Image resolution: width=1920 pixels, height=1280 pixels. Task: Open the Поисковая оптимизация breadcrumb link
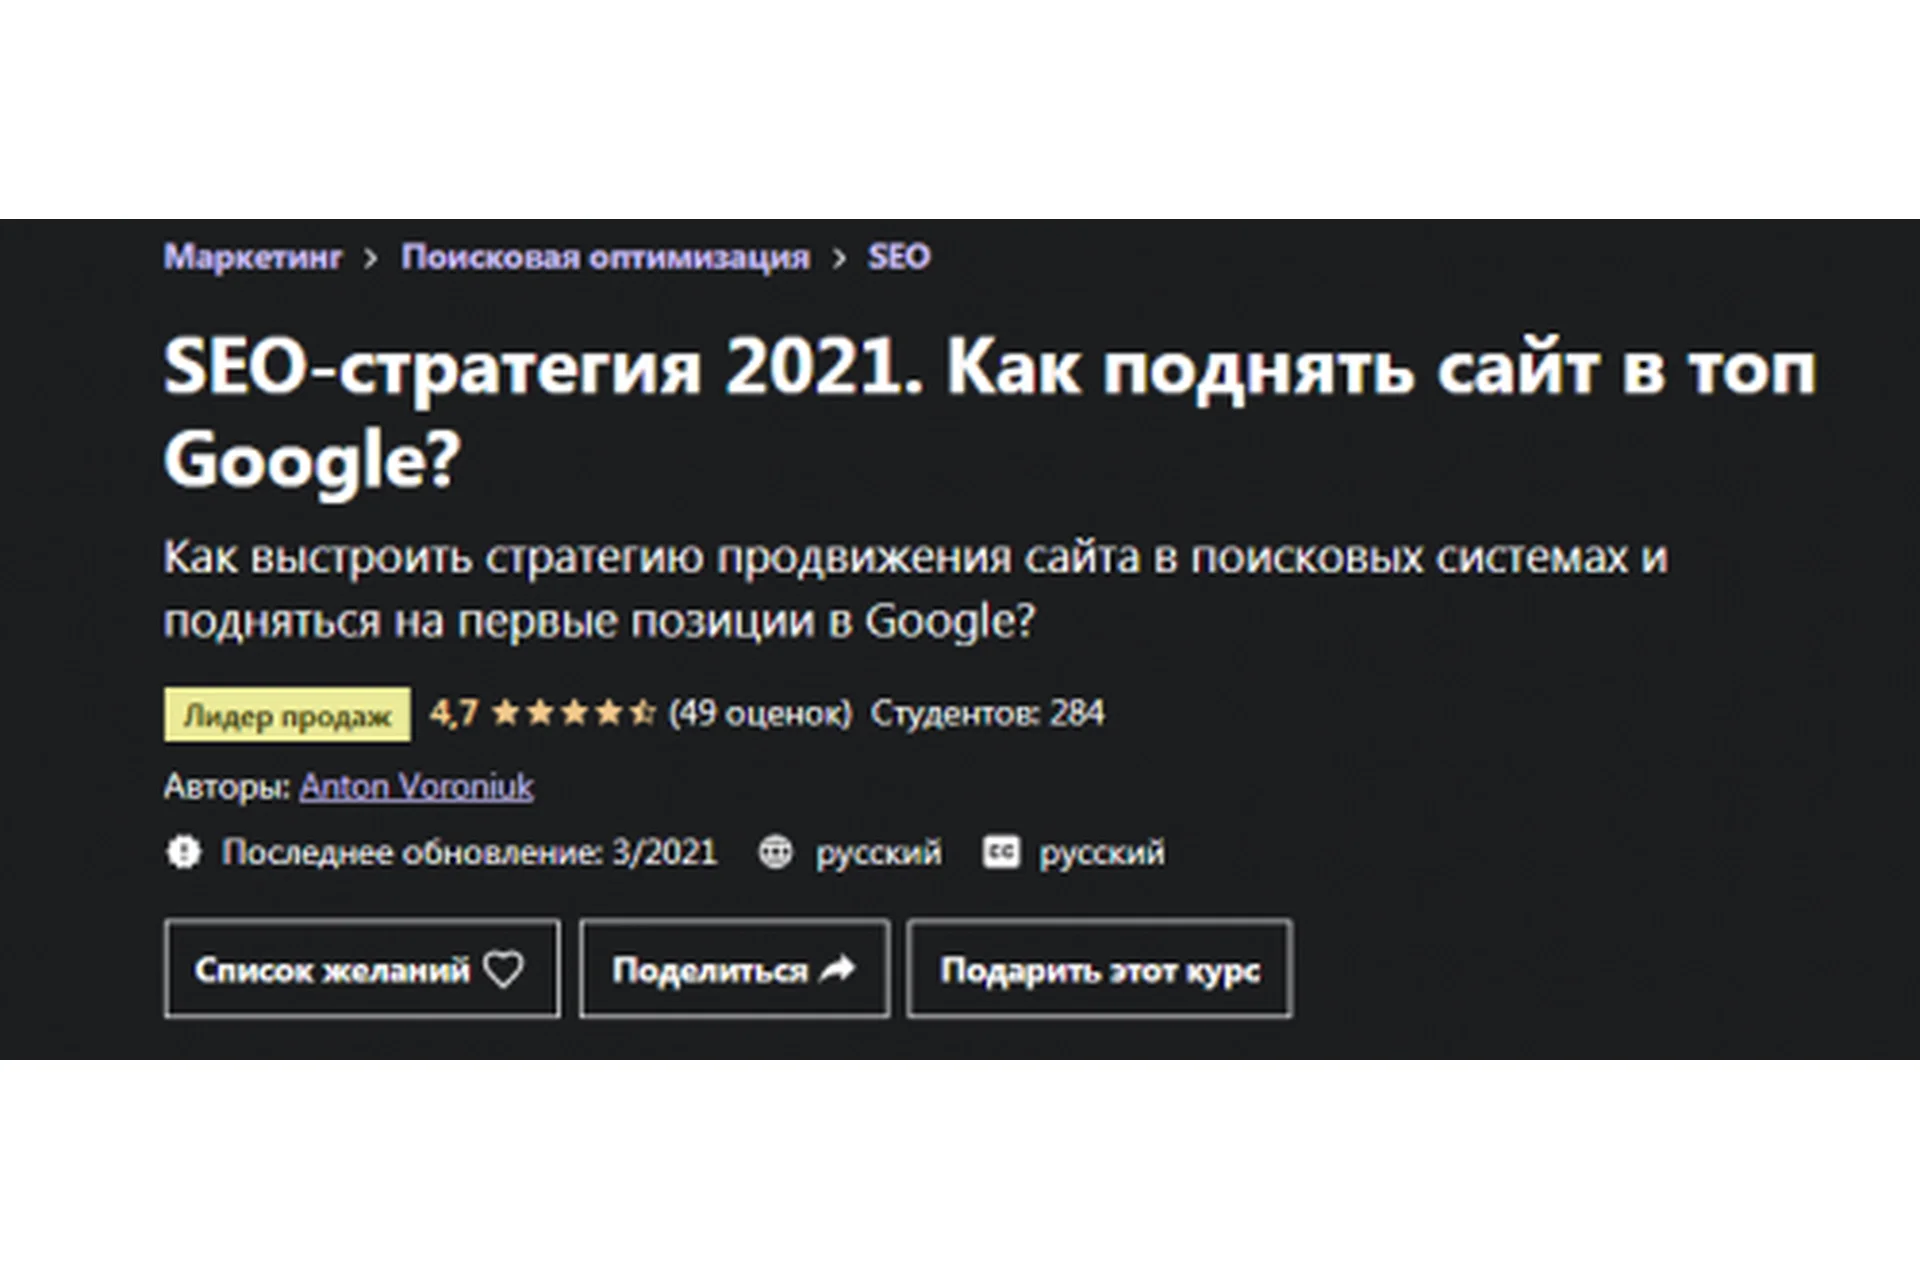pos(605,257)
